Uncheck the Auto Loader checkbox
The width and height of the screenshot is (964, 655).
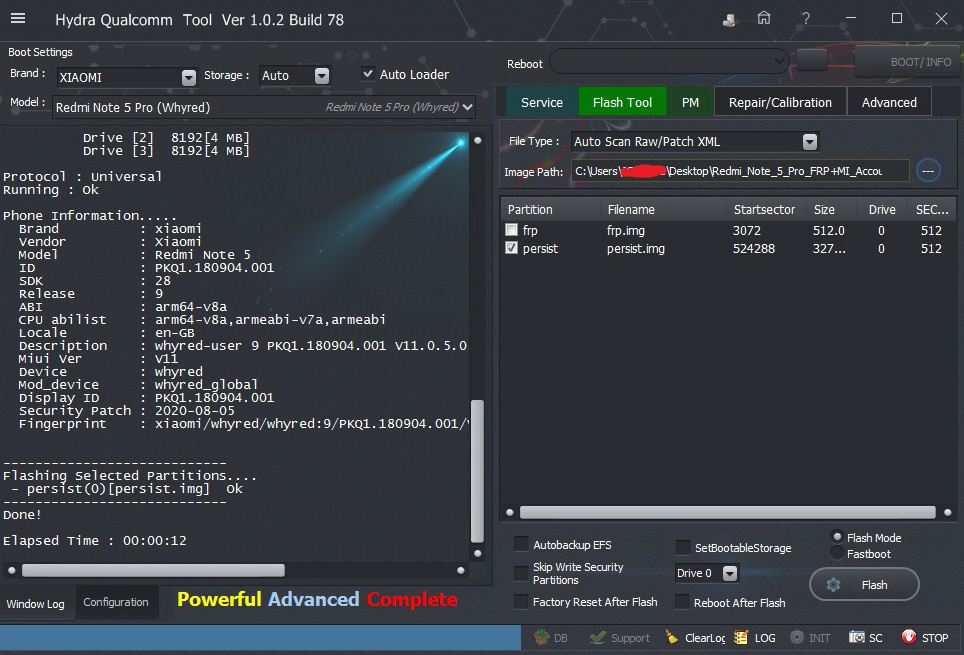click(368, 74)
